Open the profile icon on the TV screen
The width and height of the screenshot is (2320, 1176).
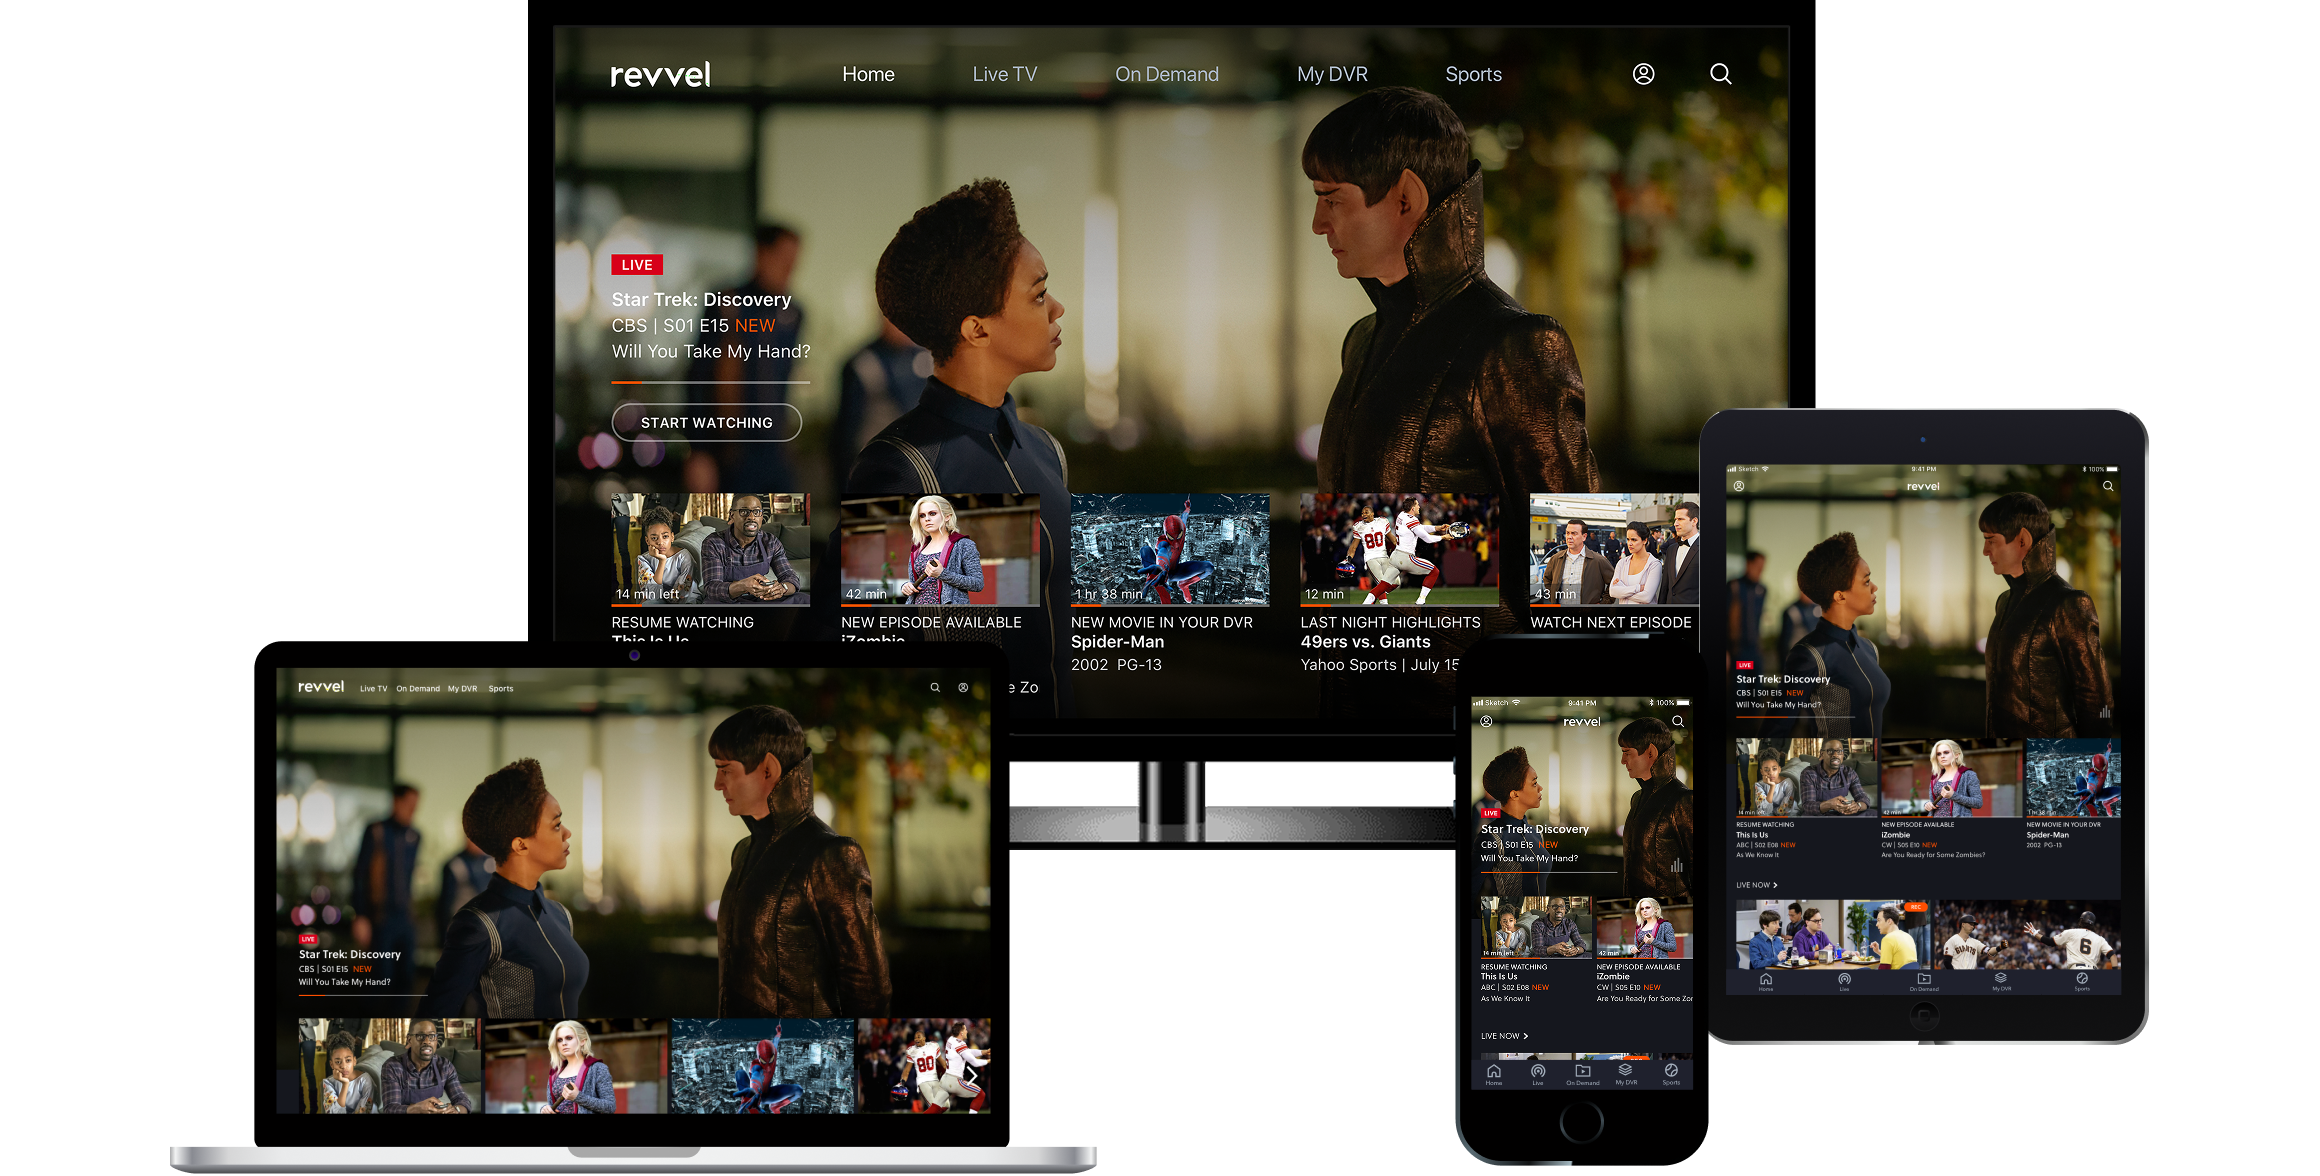coord(1643,74)
